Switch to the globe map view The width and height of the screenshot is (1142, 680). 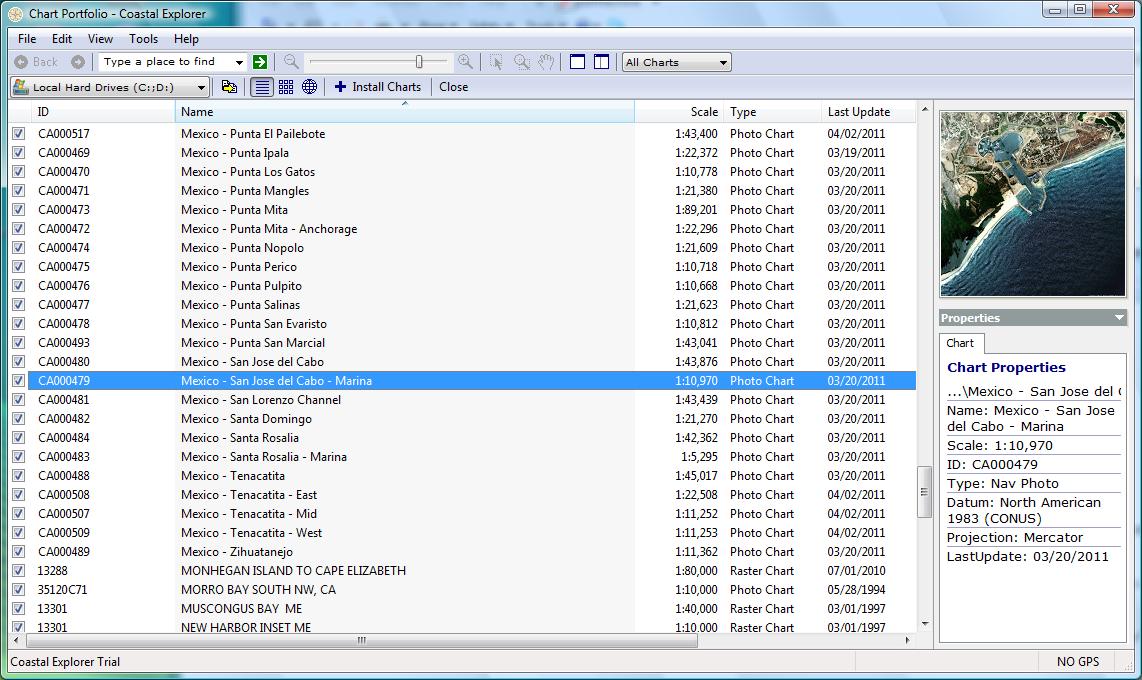(310, 87)
